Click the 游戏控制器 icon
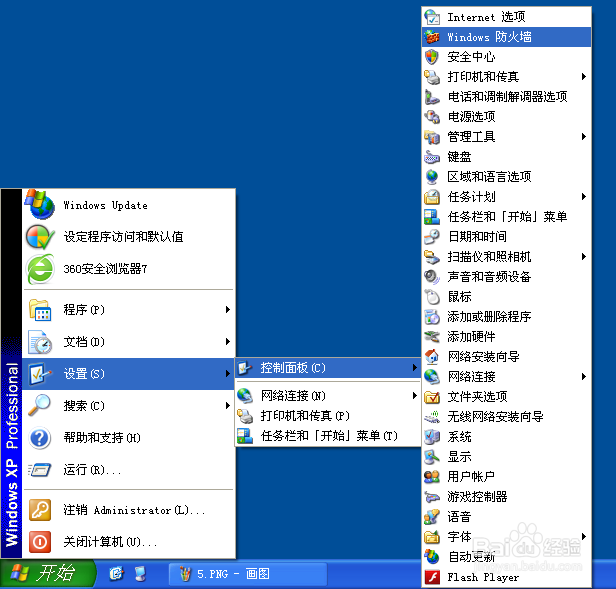Screen dimensions: 616x589 (x=432, y=497)
